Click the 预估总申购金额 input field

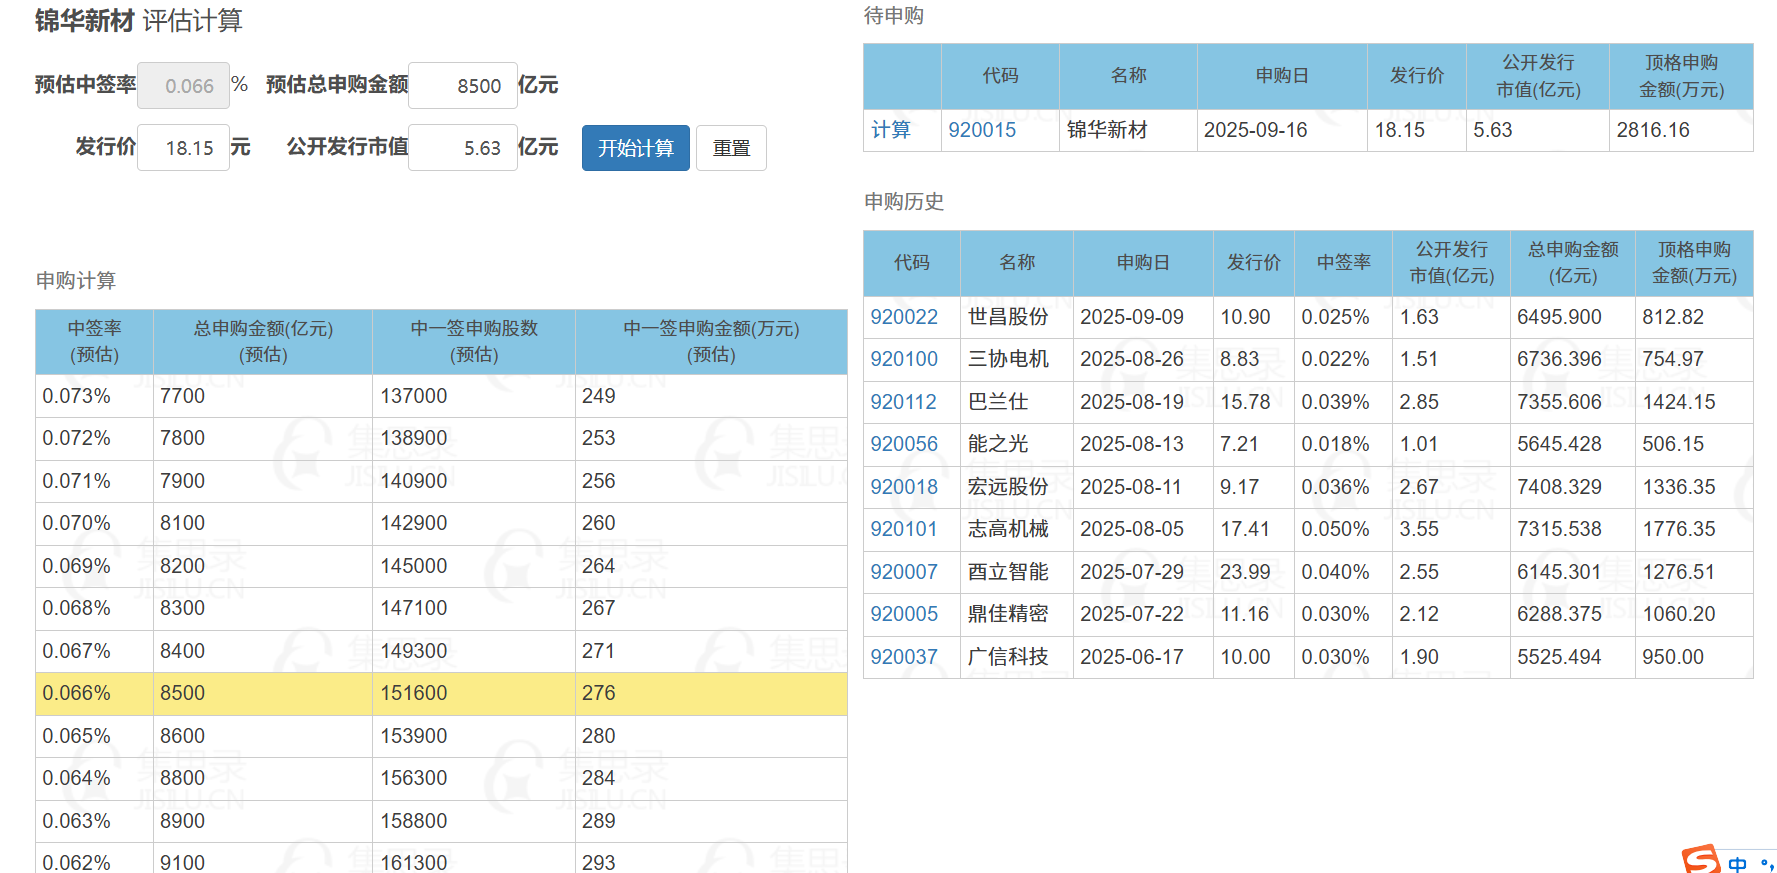[463, 86]
